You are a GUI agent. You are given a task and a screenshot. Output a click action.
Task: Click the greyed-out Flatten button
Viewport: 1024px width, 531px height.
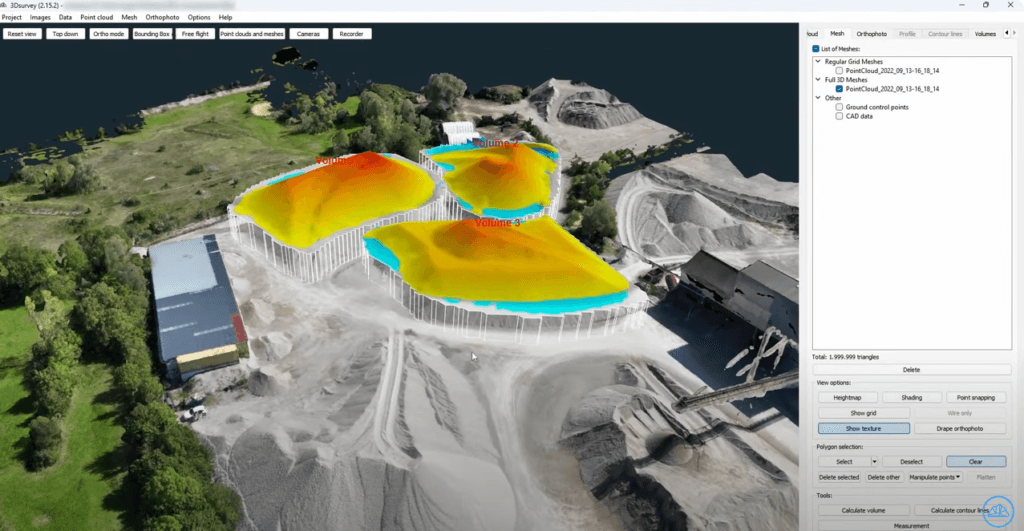(x=985, y=477)
